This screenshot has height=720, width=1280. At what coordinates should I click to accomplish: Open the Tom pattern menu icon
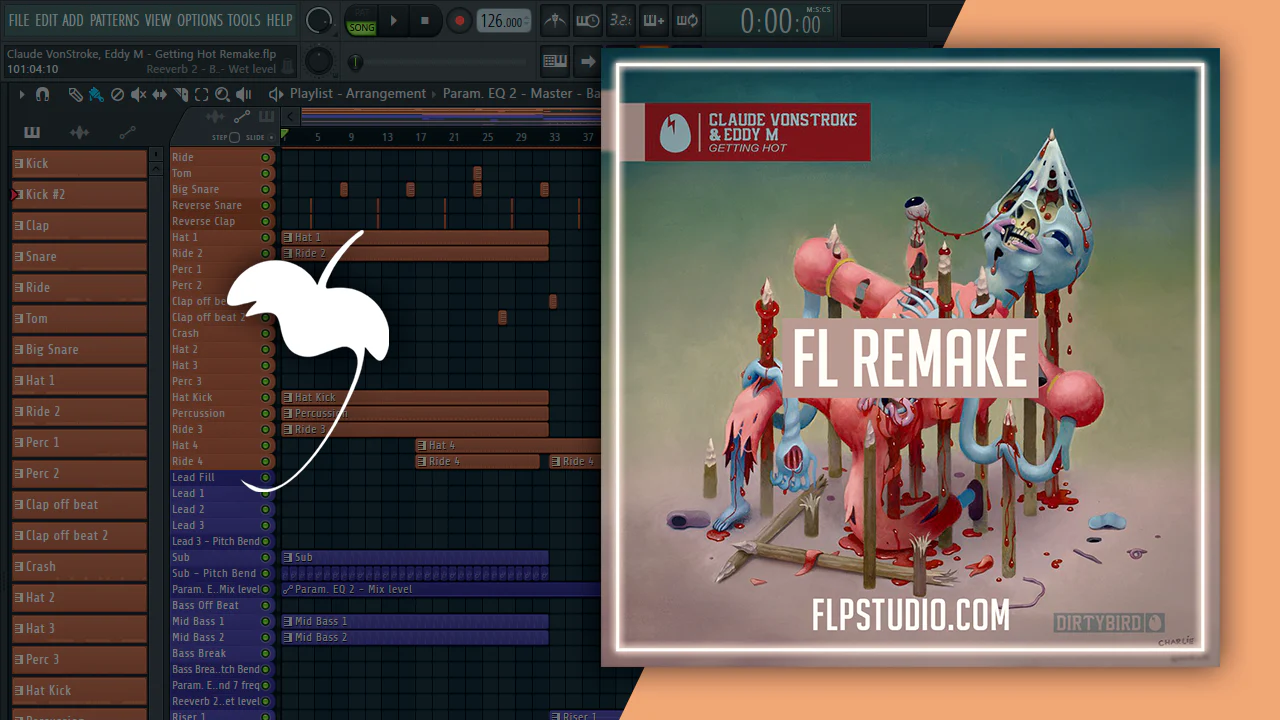point(19,318)
